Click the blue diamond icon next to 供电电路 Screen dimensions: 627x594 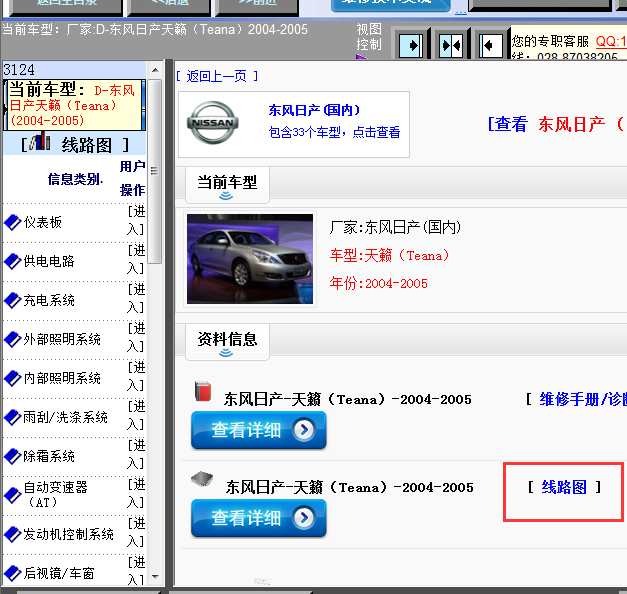point(12,261)
